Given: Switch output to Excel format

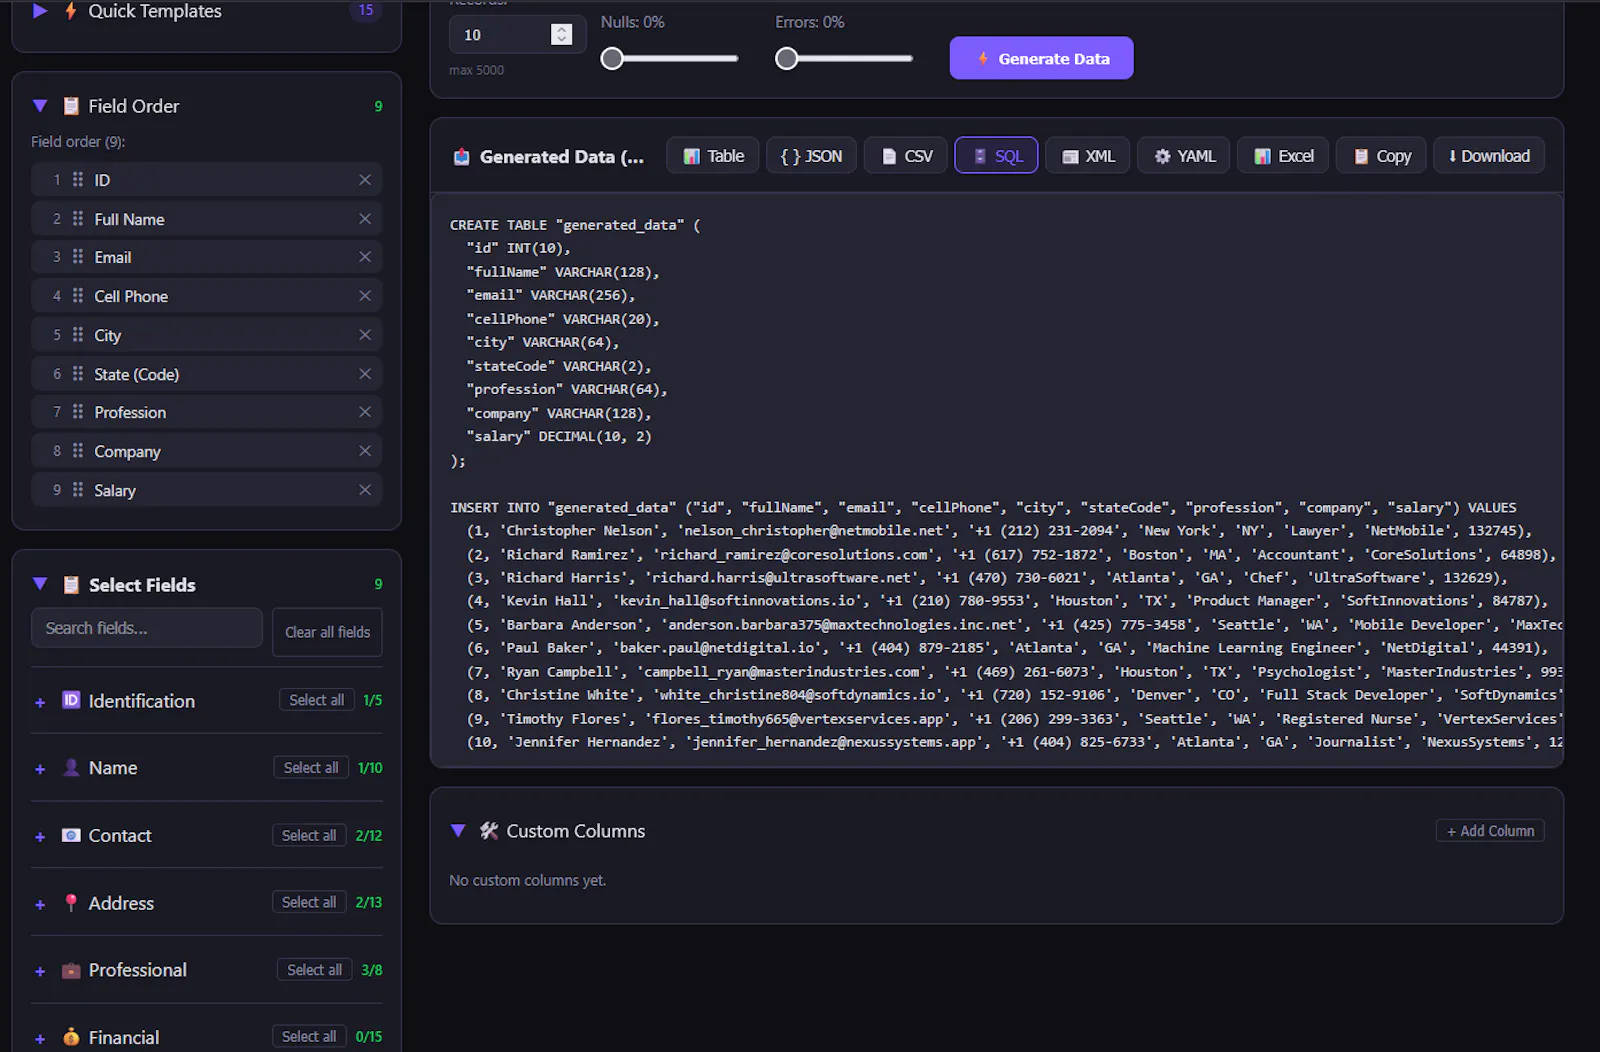Looking at the screenshot, I should (x=1283, y=156).
